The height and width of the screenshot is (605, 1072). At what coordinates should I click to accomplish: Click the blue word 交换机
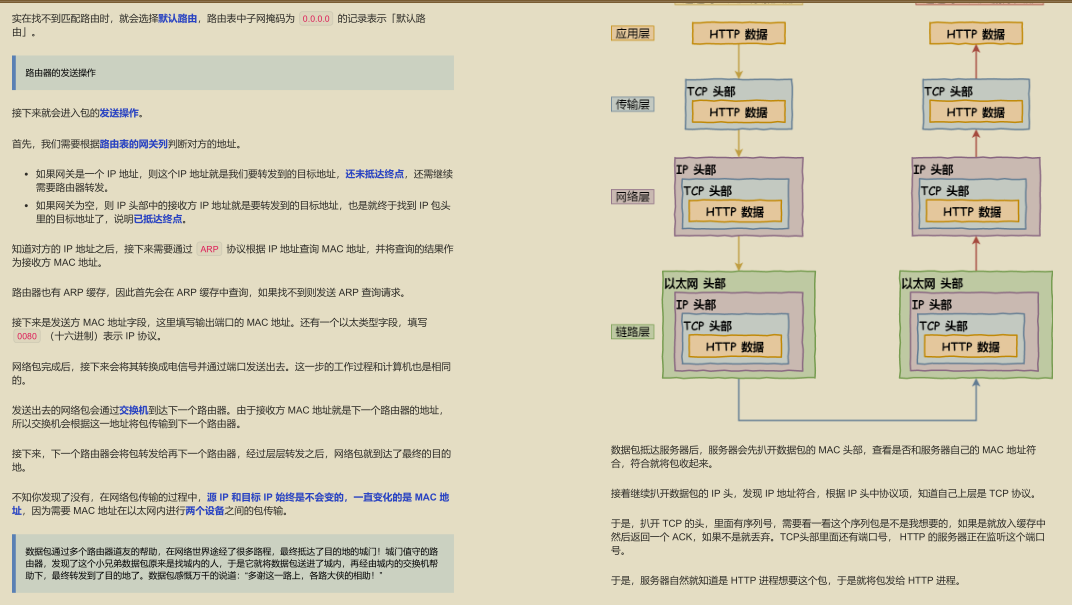pyautogui.click(x=133, y=410)
